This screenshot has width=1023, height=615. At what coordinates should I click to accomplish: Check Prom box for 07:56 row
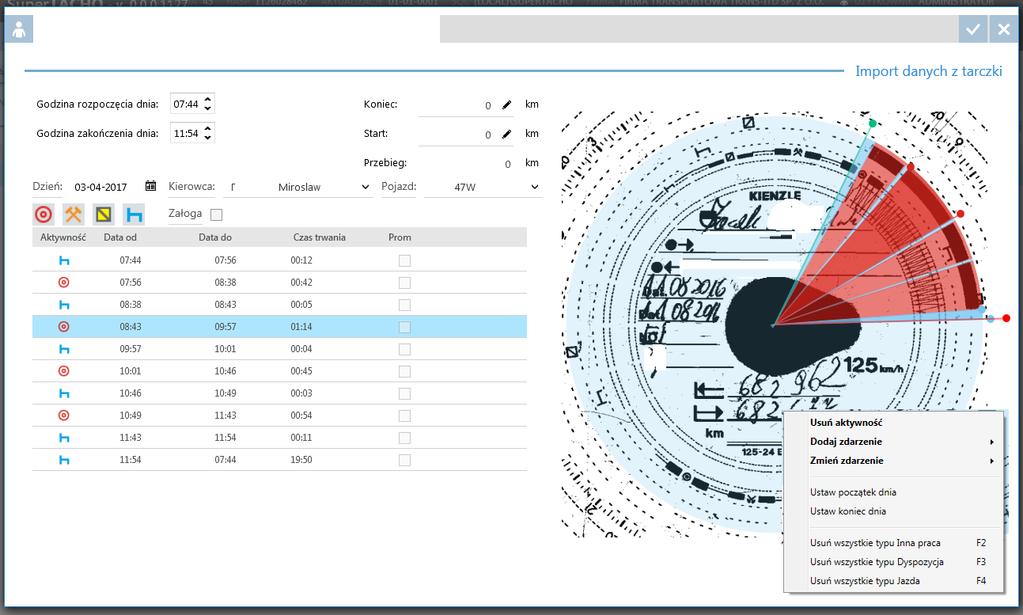pyautogui.click(x=405, y=283)
